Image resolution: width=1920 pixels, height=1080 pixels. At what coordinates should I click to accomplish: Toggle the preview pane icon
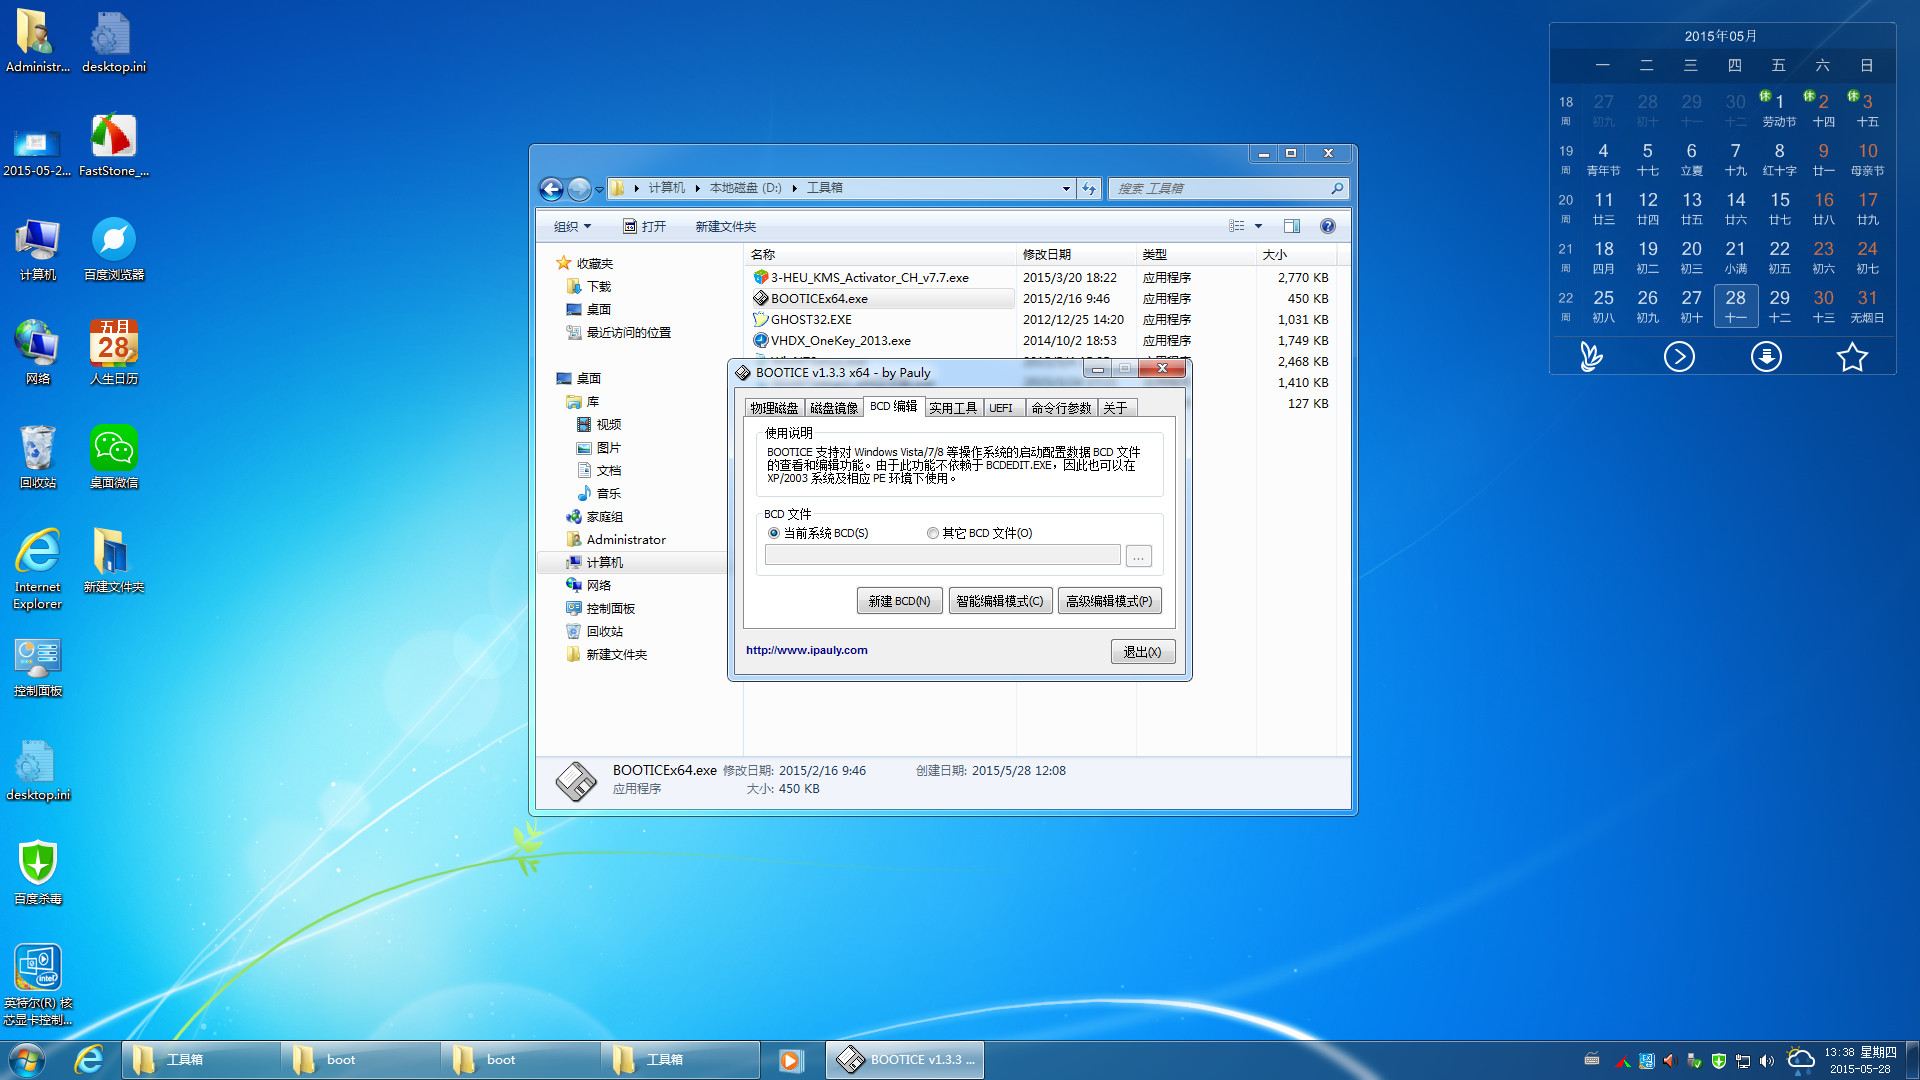(x=1291, y=226)
